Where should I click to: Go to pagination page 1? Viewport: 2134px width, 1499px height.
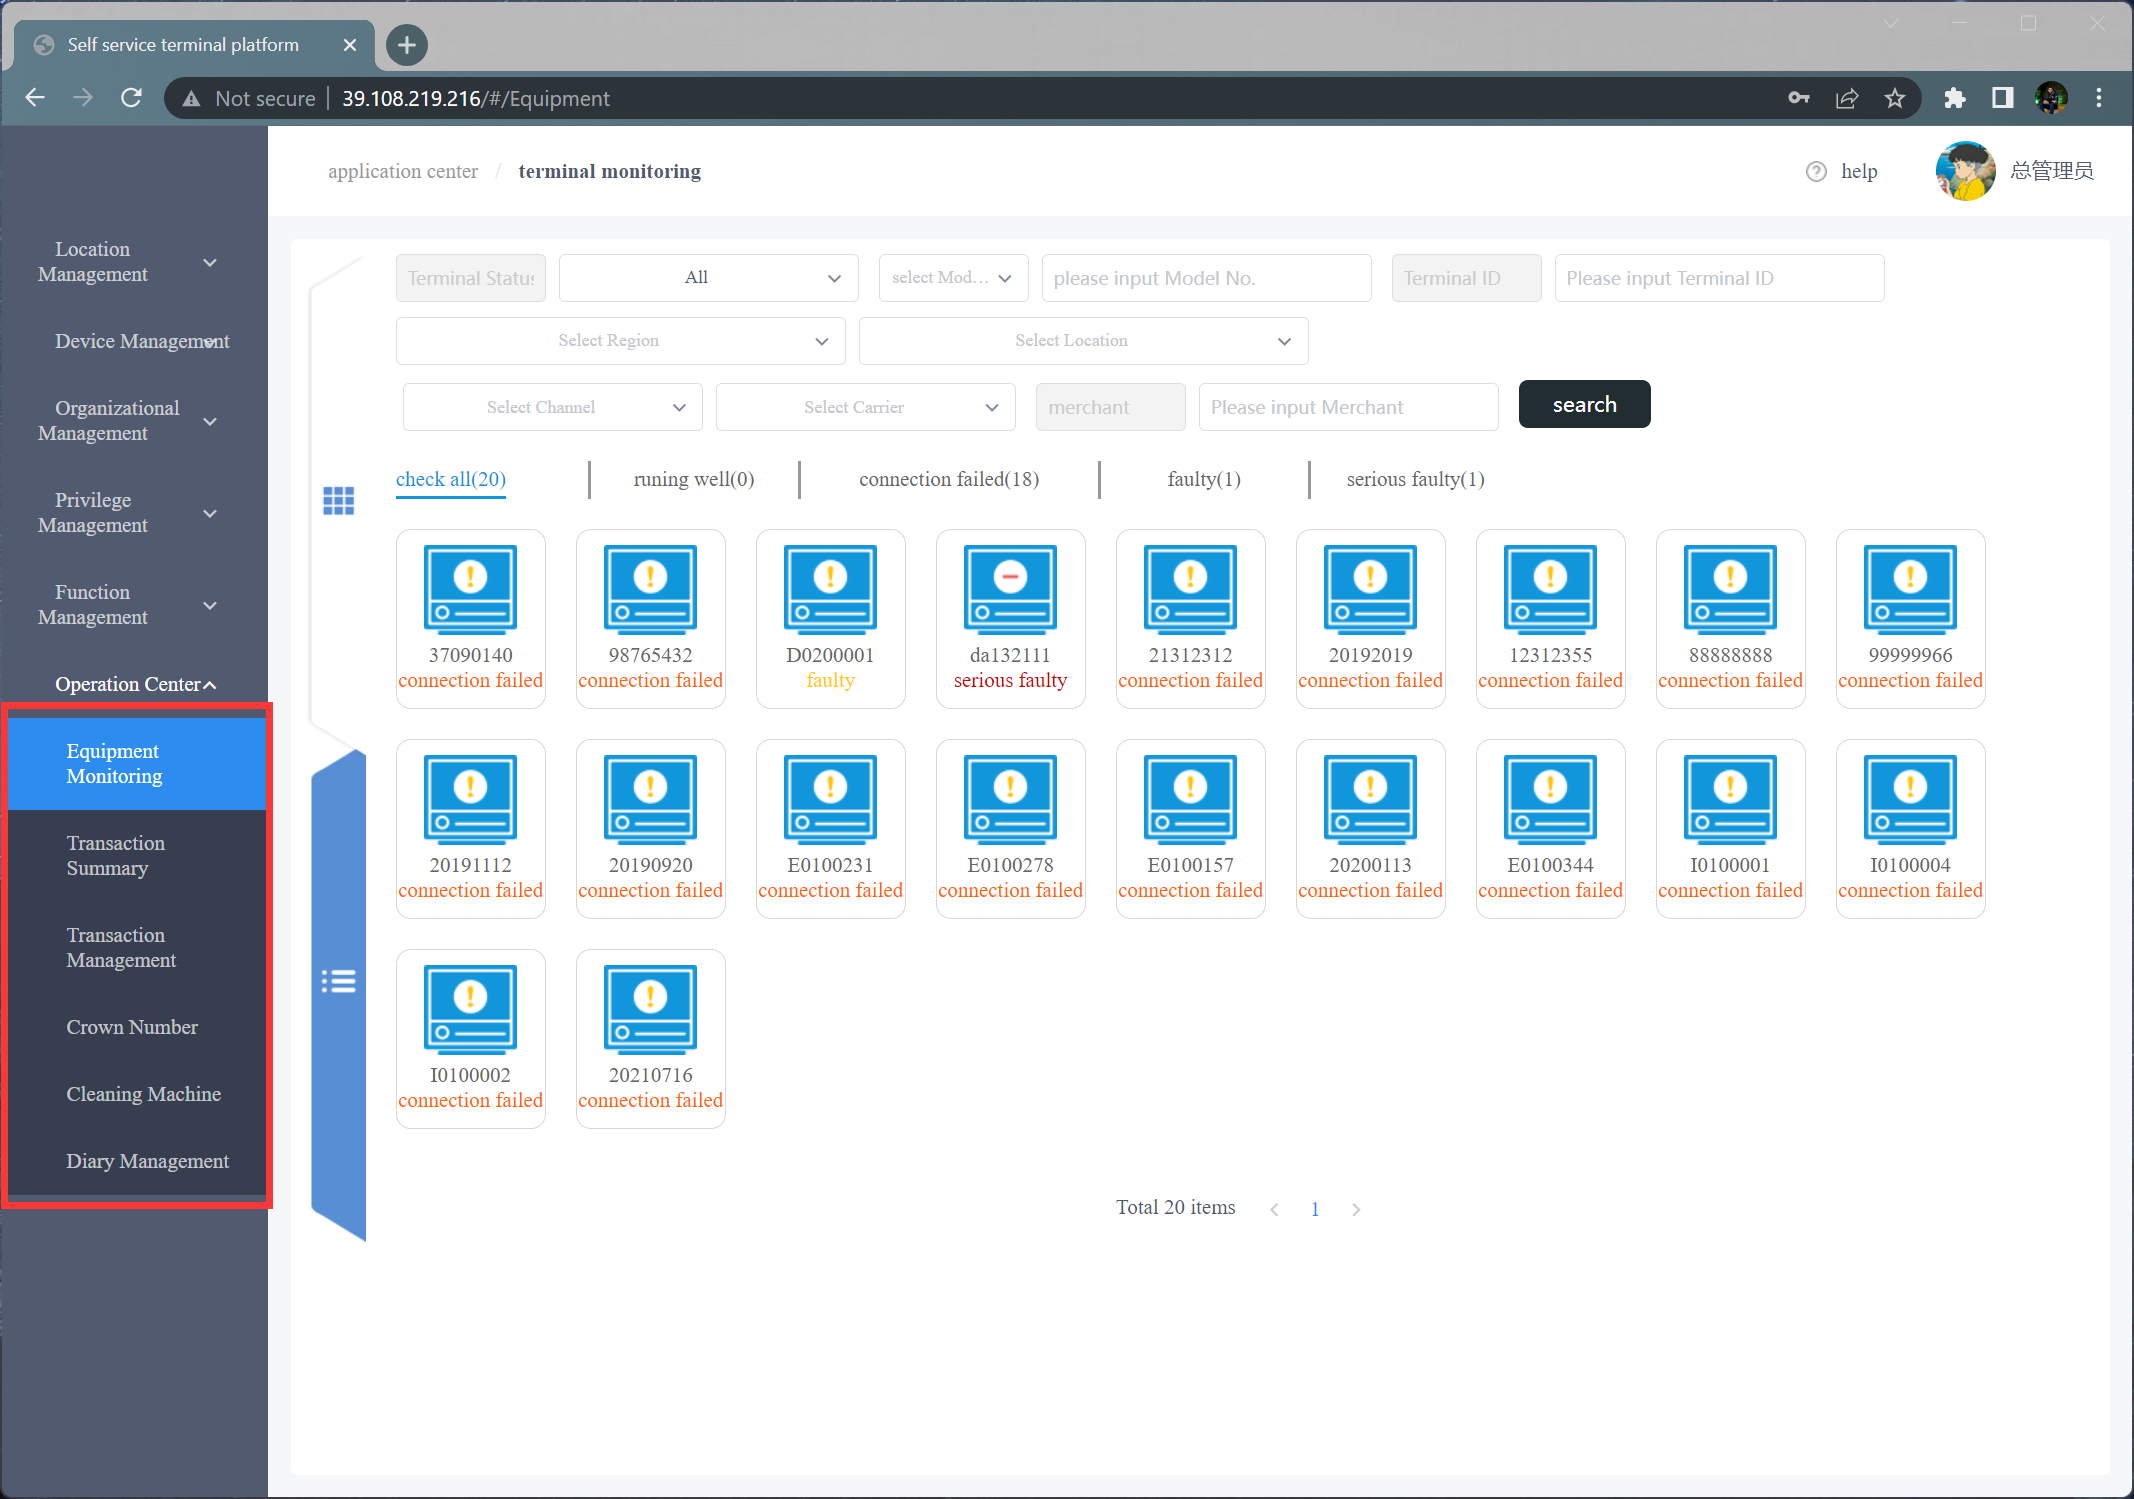pos(1315,1209)
